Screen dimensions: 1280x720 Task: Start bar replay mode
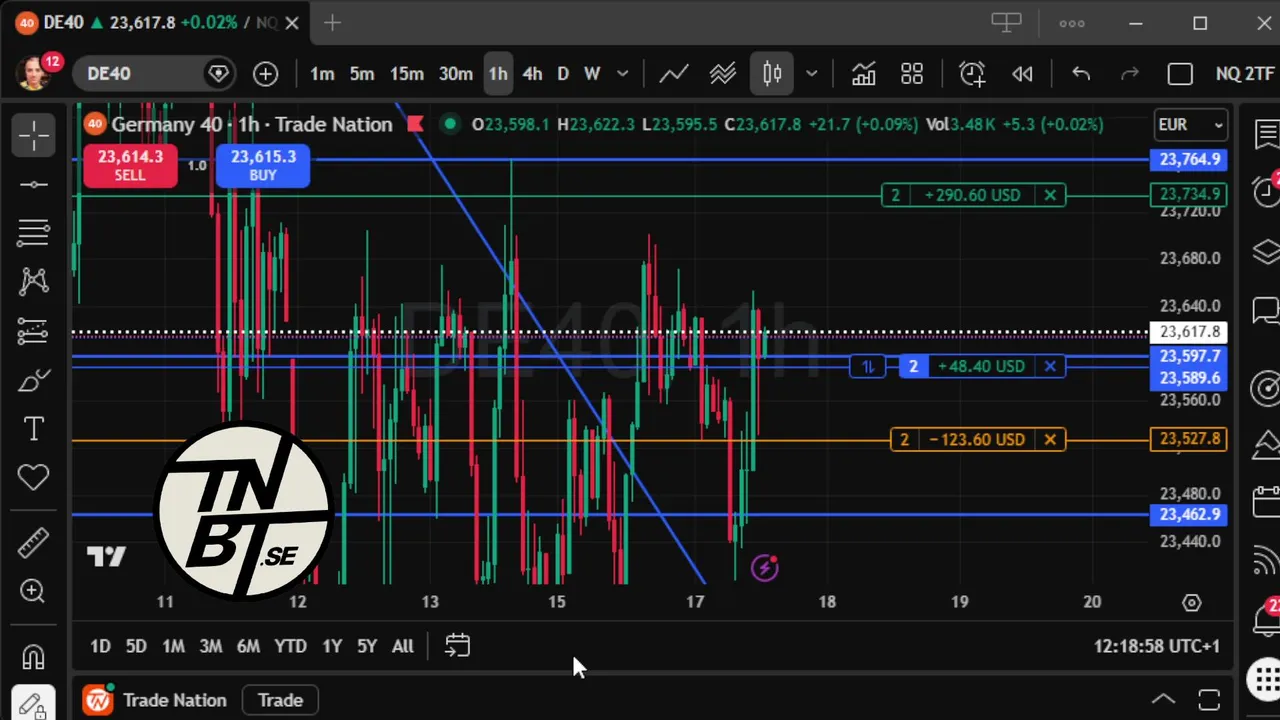1021,73
